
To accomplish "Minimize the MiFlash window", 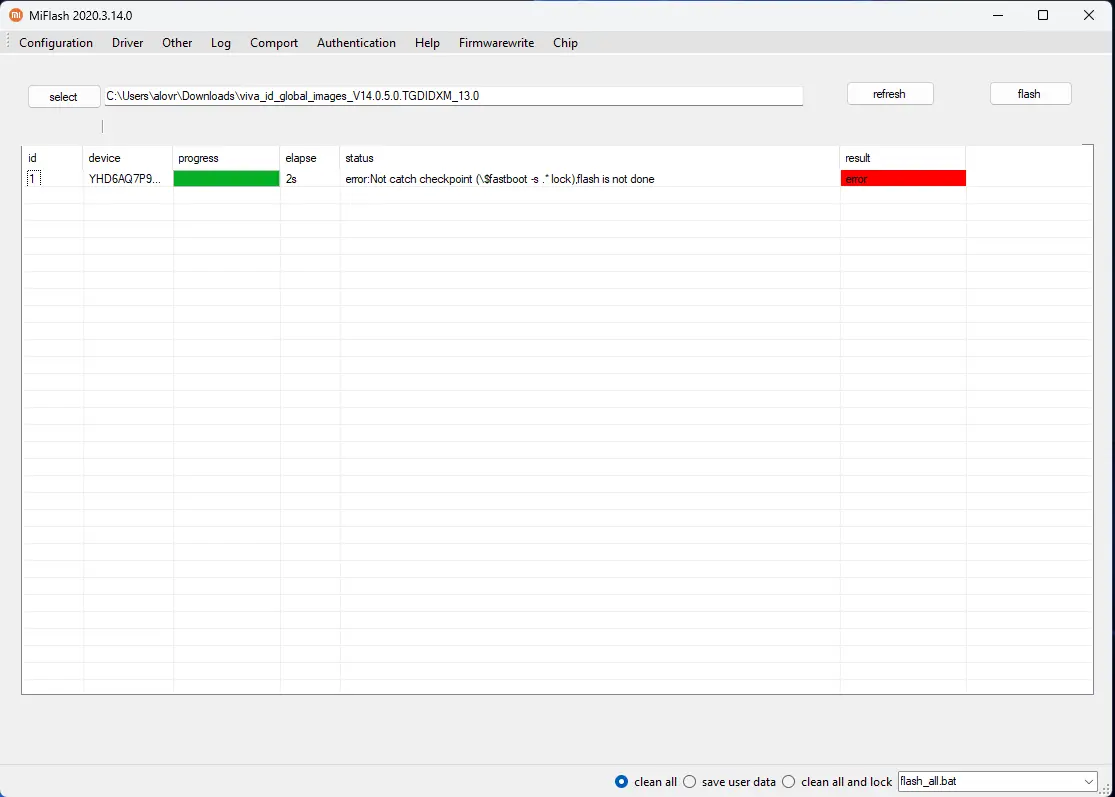I will click(x=998, y=15).
